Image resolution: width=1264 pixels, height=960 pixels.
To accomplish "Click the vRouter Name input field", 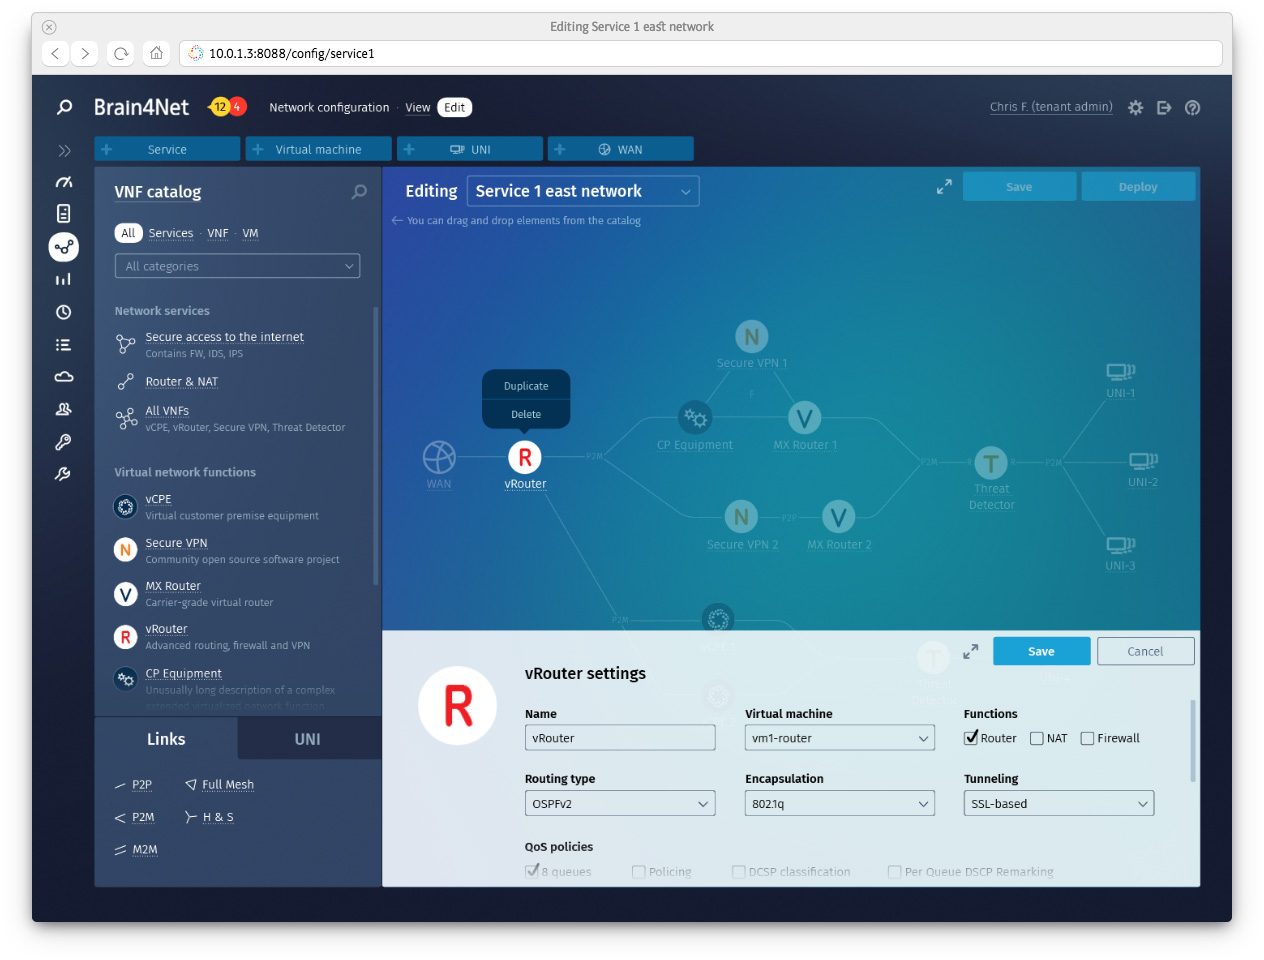I will 620,738.
